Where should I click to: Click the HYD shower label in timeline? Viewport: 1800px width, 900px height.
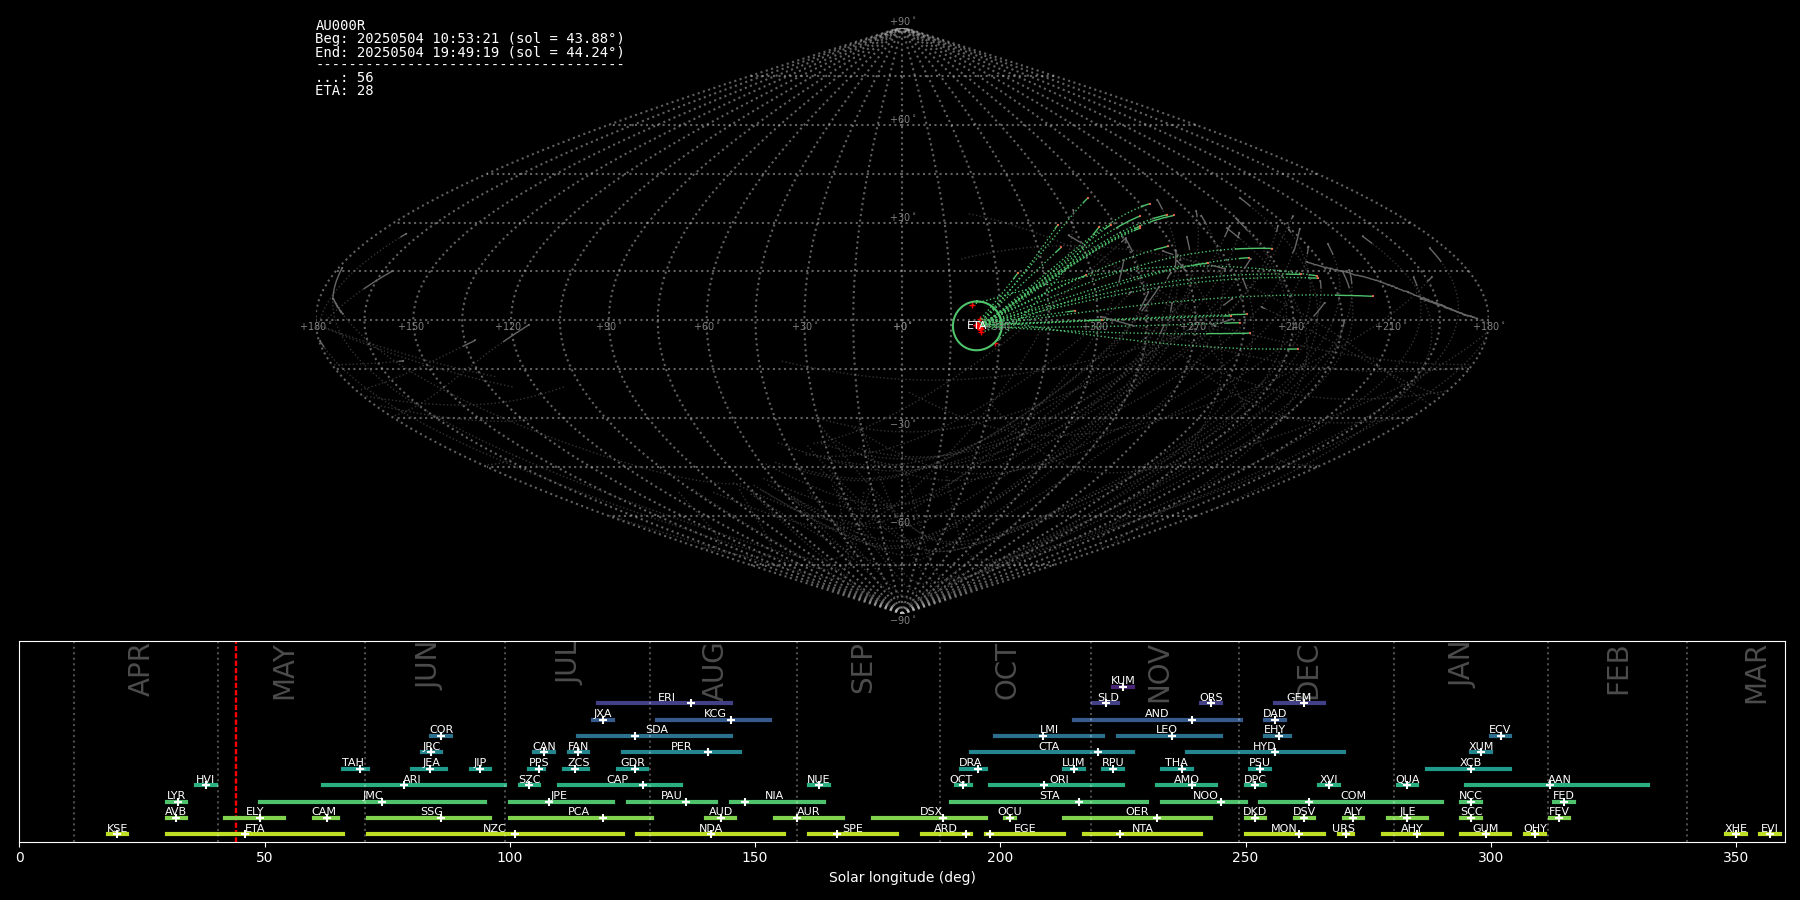click(1264, 747)
